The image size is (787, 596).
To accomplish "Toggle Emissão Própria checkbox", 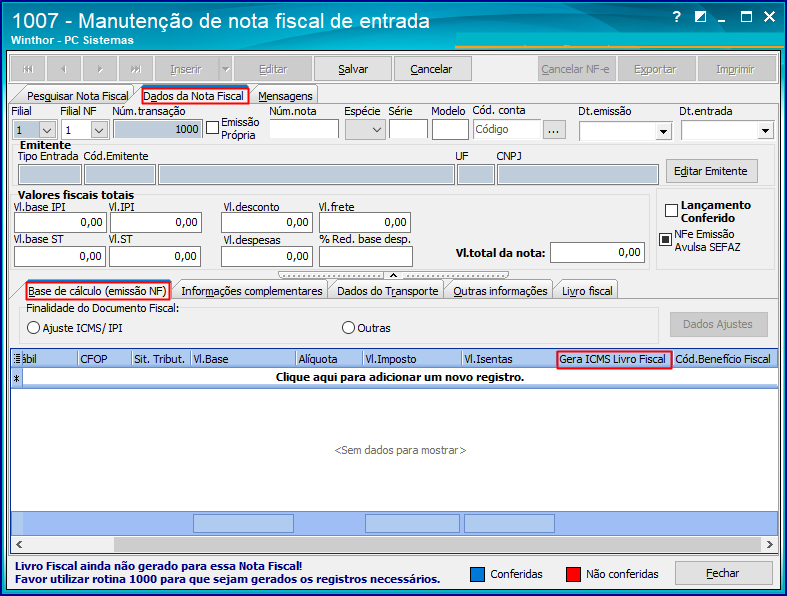I will pos(213,128).
